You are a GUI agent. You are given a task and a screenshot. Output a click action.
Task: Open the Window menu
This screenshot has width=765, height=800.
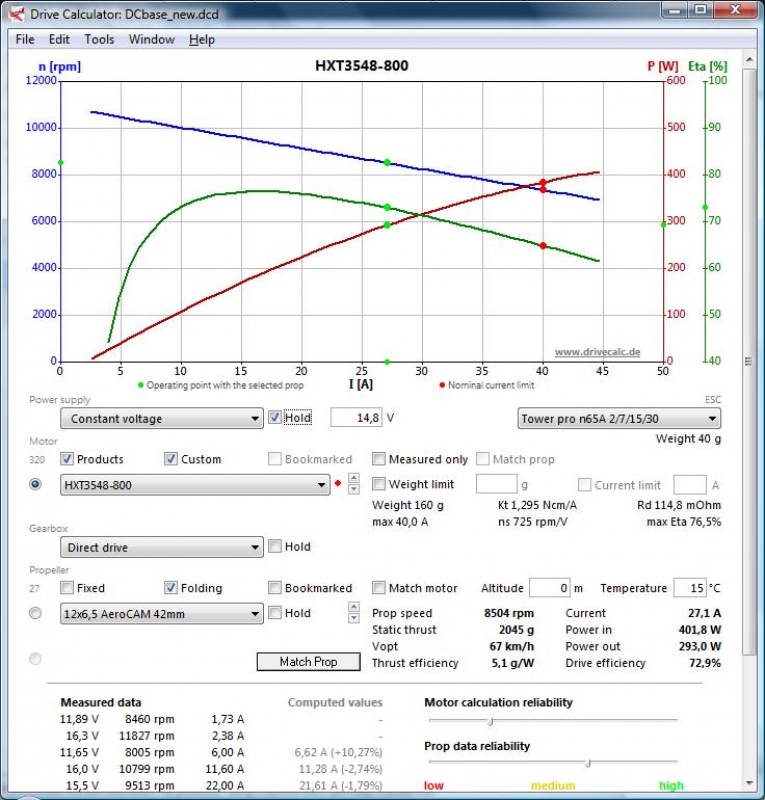coord(151,39)
